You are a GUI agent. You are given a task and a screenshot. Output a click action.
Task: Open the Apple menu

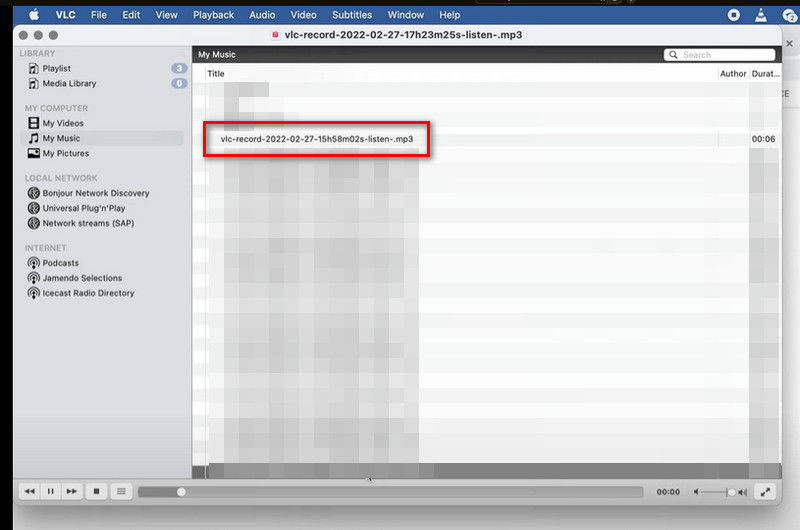(34, 15)
